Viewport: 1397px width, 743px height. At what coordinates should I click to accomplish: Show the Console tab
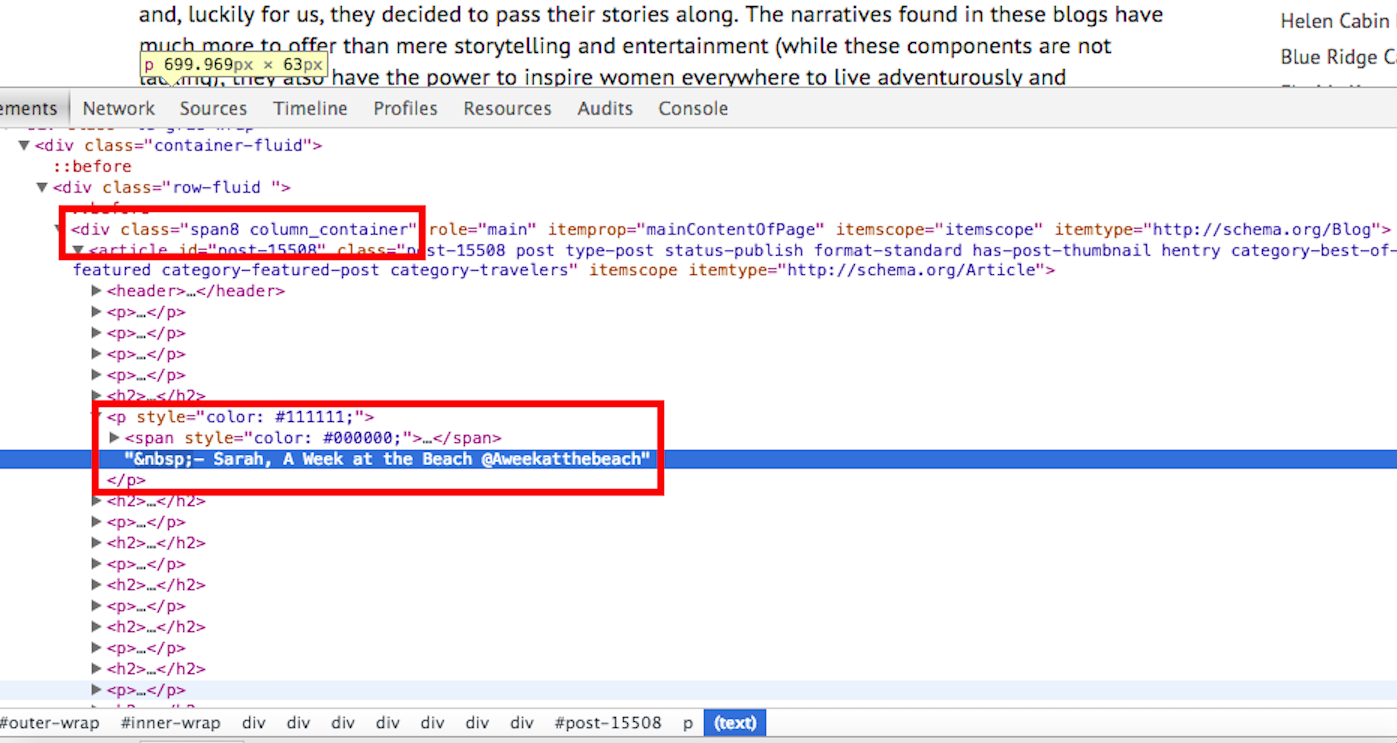pyautogui.click(x=693, y=108)
